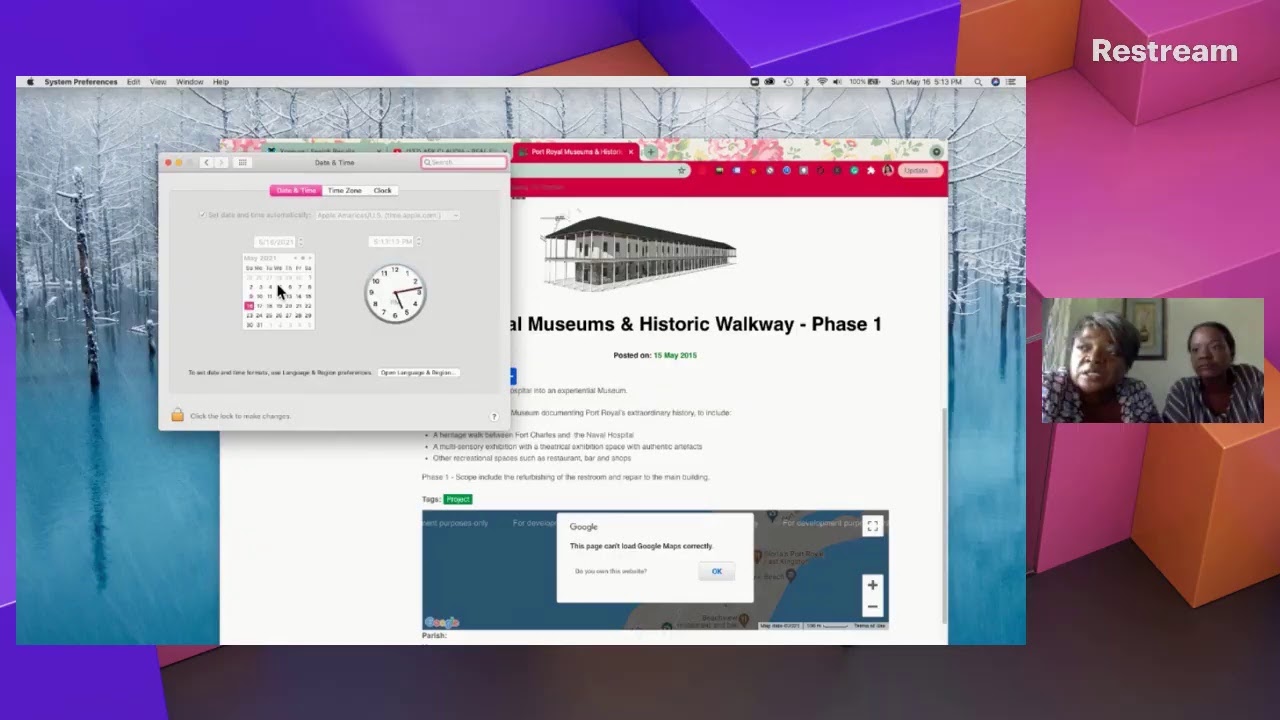The width and height of the screenshot is (1280, 720).
Task: Click Show All grid icon in Date & Time
Action: (x=242, y=162)
